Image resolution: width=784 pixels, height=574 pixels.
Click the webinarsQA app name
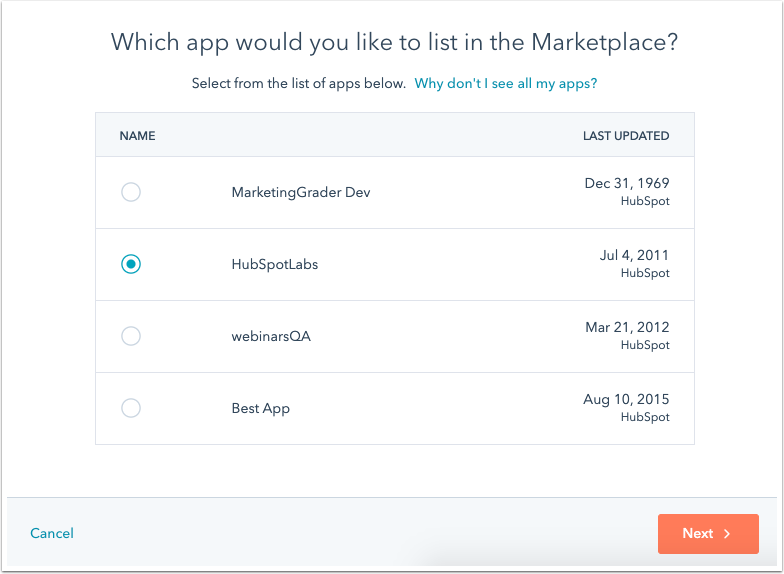point(271,336)
